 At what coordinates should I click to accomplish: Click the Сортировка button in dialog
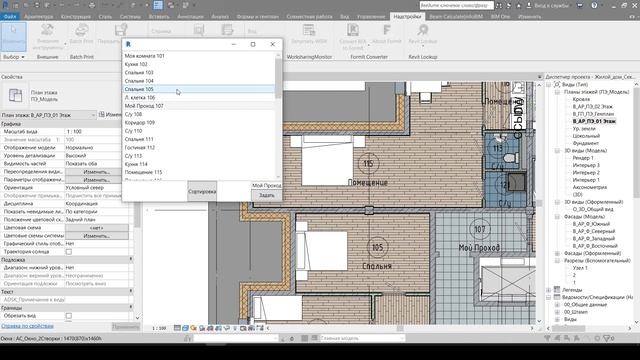202,191
